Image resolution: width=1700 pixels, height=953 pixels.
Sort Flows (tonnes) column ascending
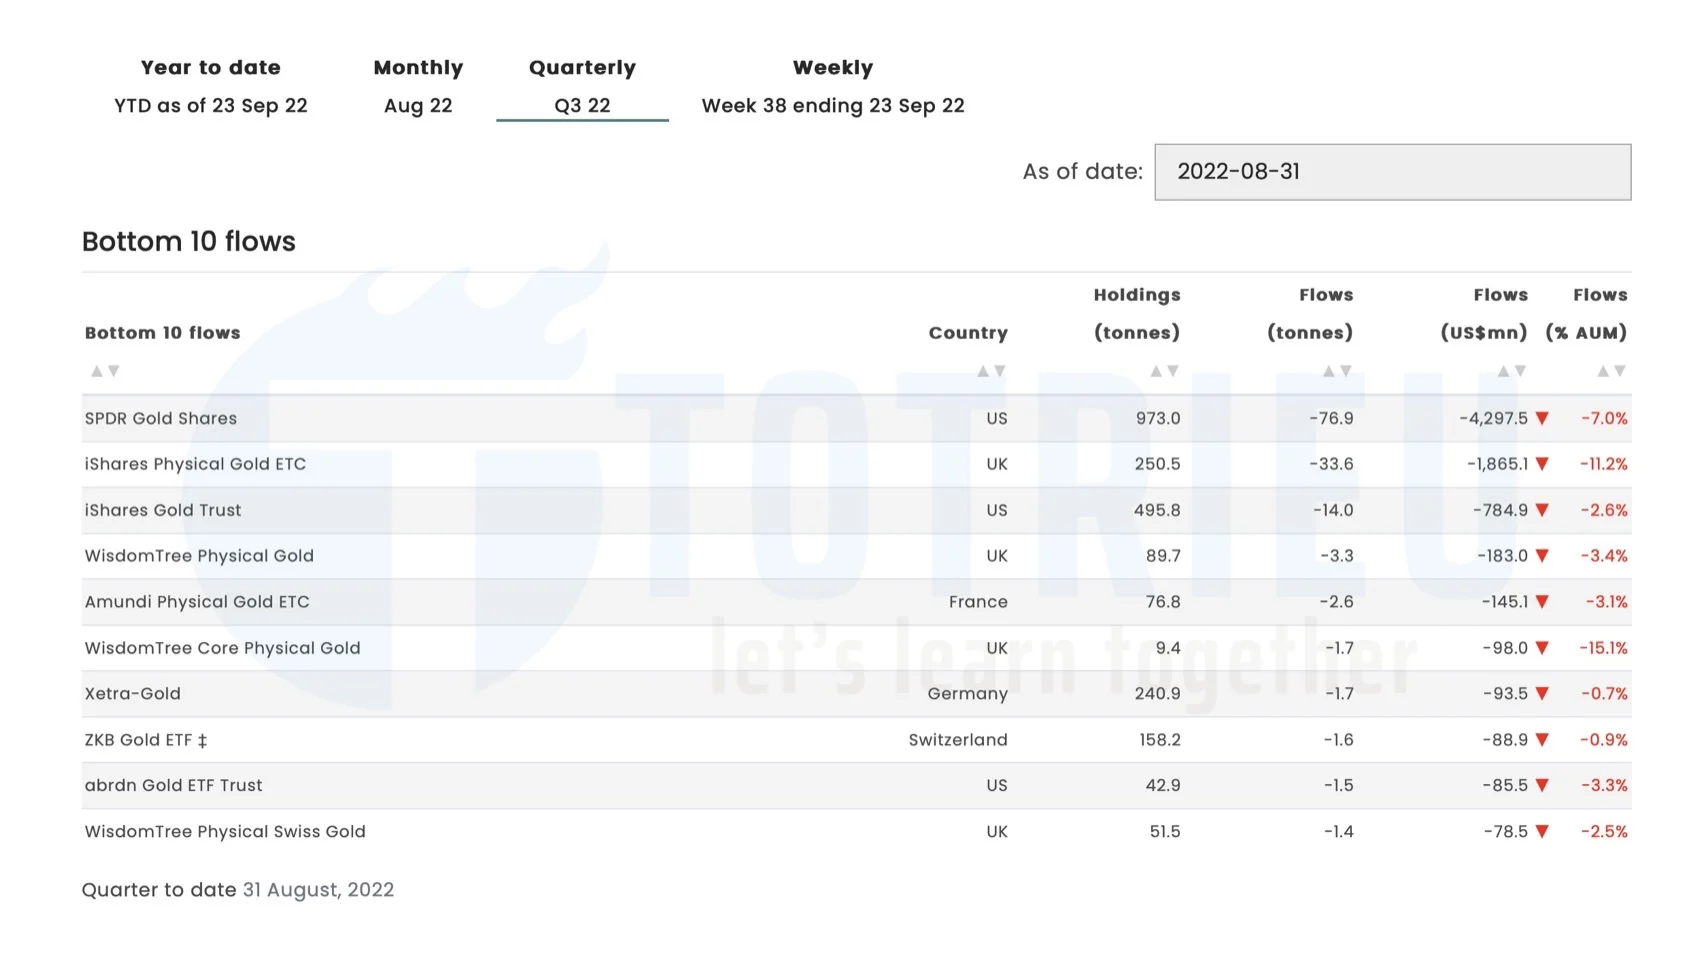tap(1329, 371)
